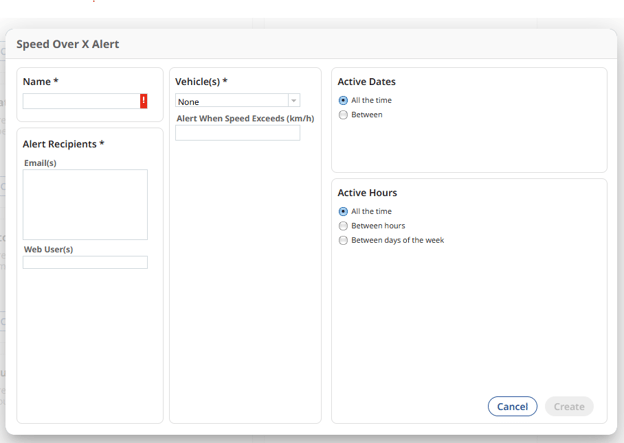Click the Active Dates section heading
Image resolution: width=624 pixels, height=443 pixels.
click(374, 82)
